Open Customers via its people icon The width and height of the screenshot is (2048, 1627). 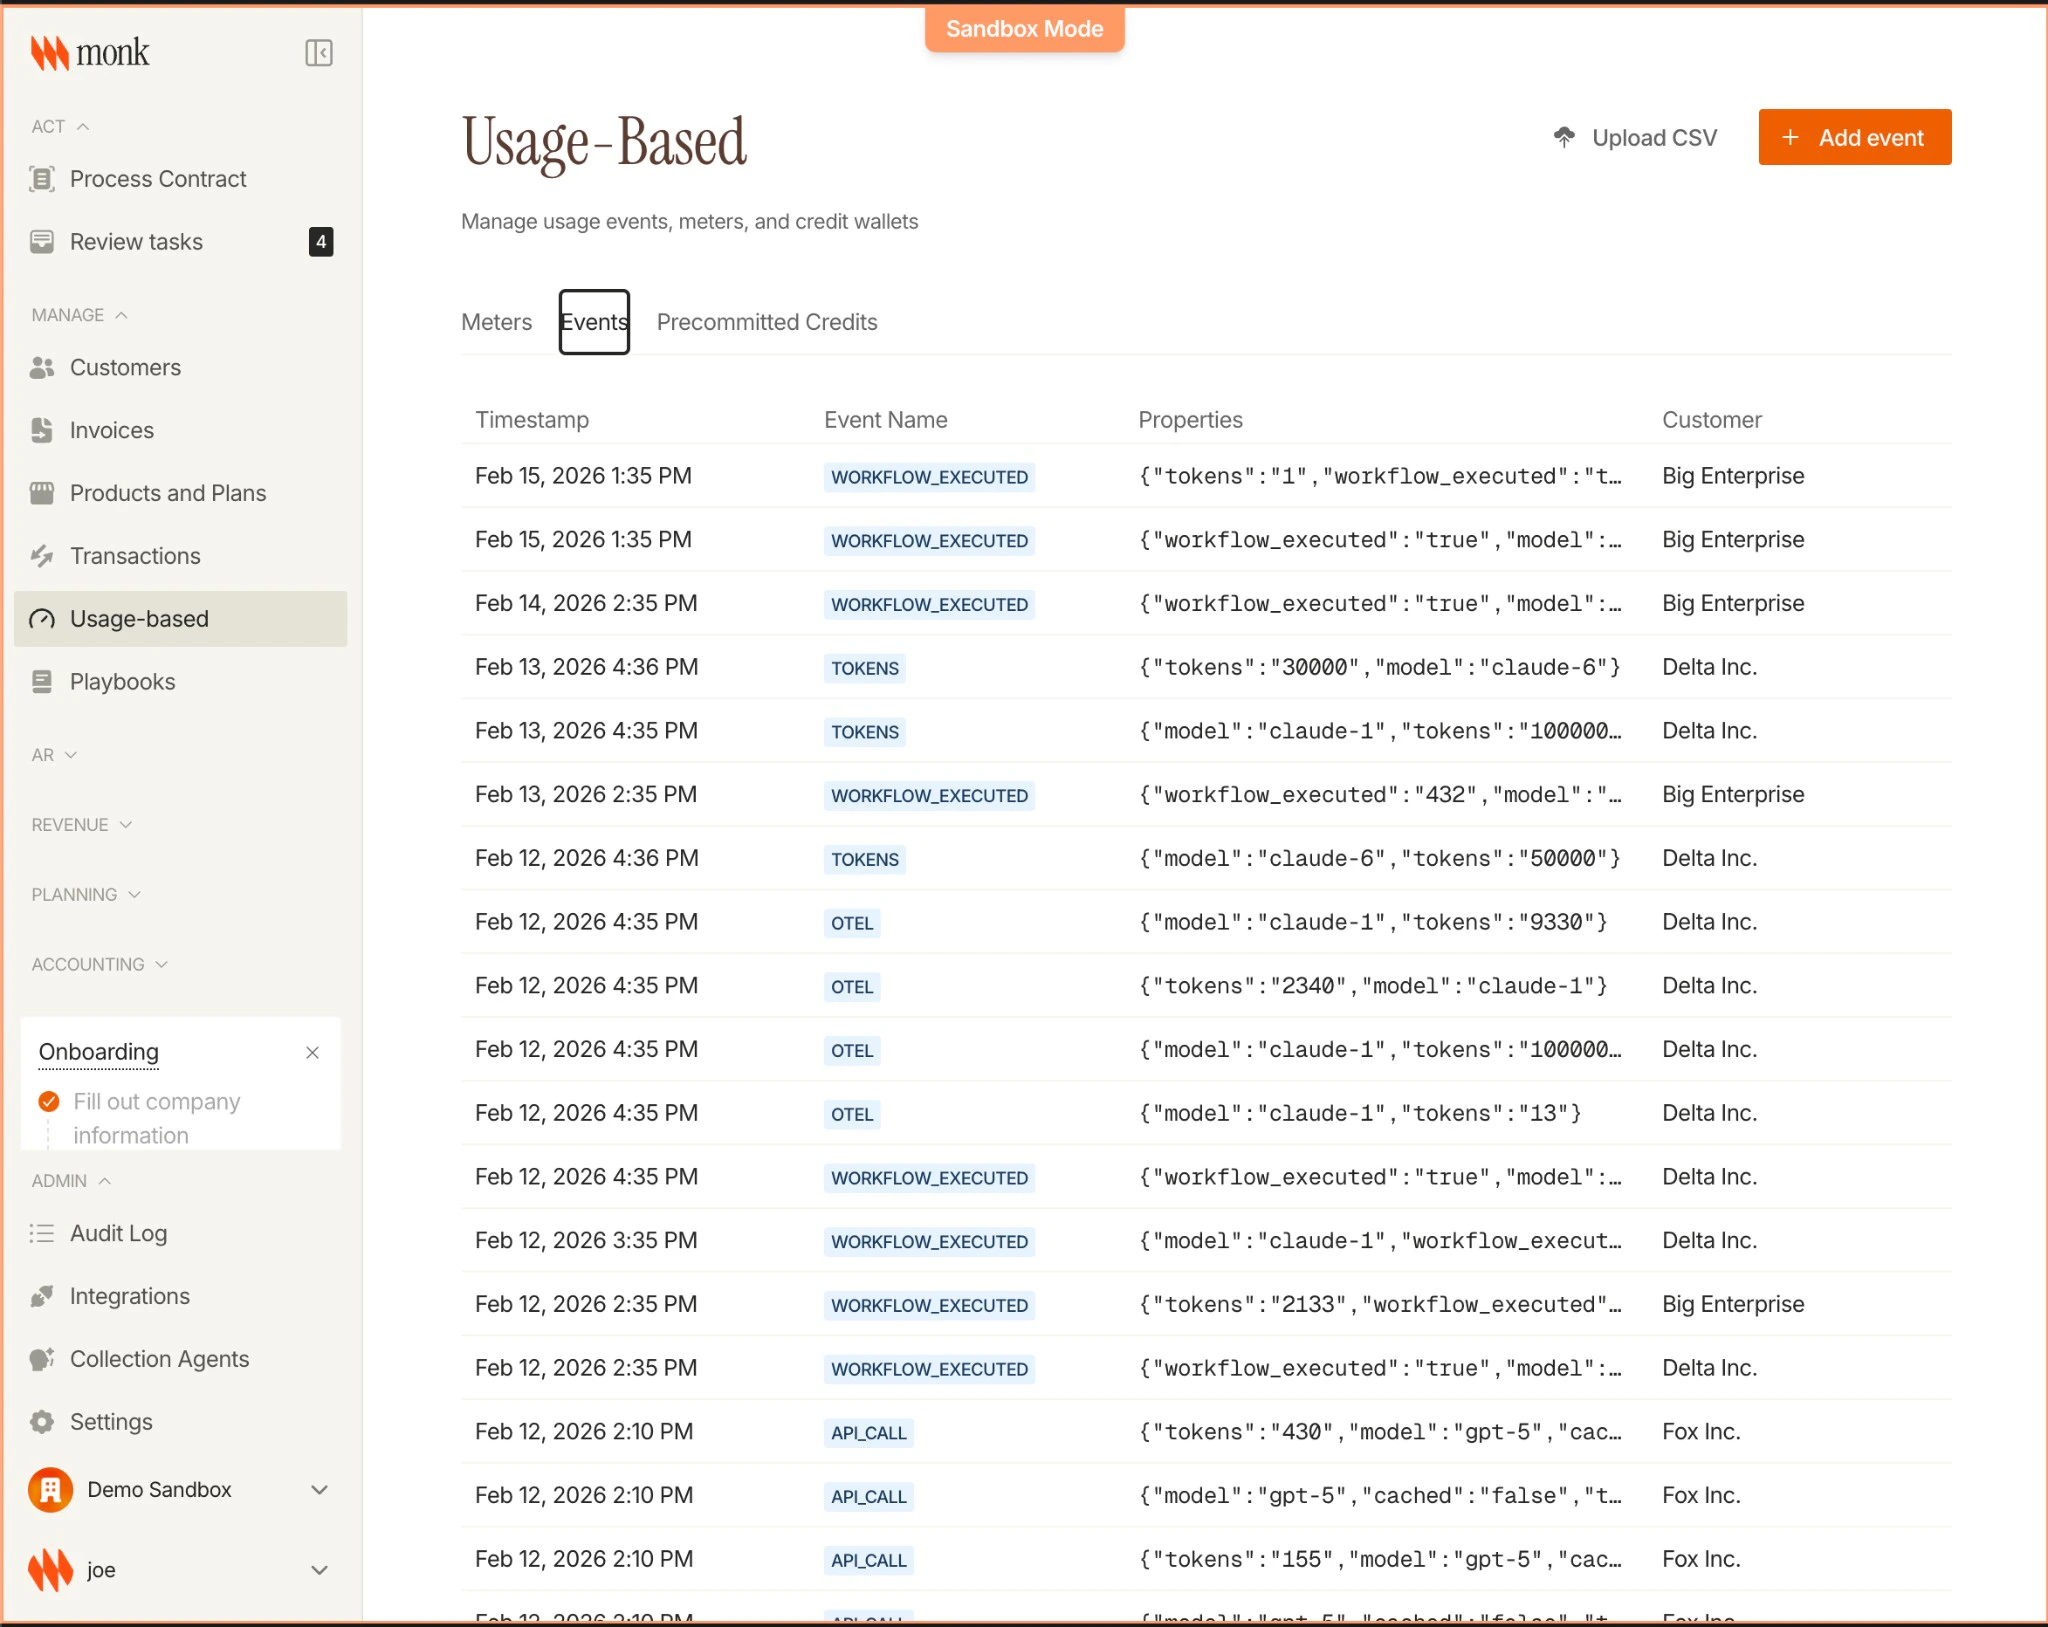coord(42,368)
